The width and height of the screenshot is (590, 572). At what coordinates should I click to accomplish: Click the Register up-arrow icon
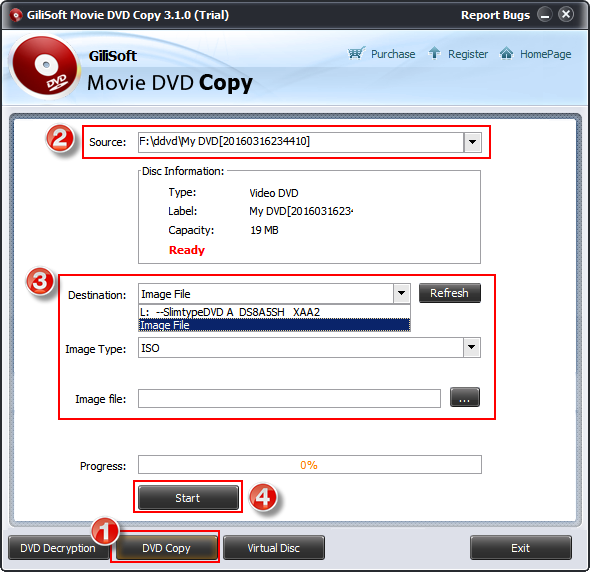coord(434,53)
